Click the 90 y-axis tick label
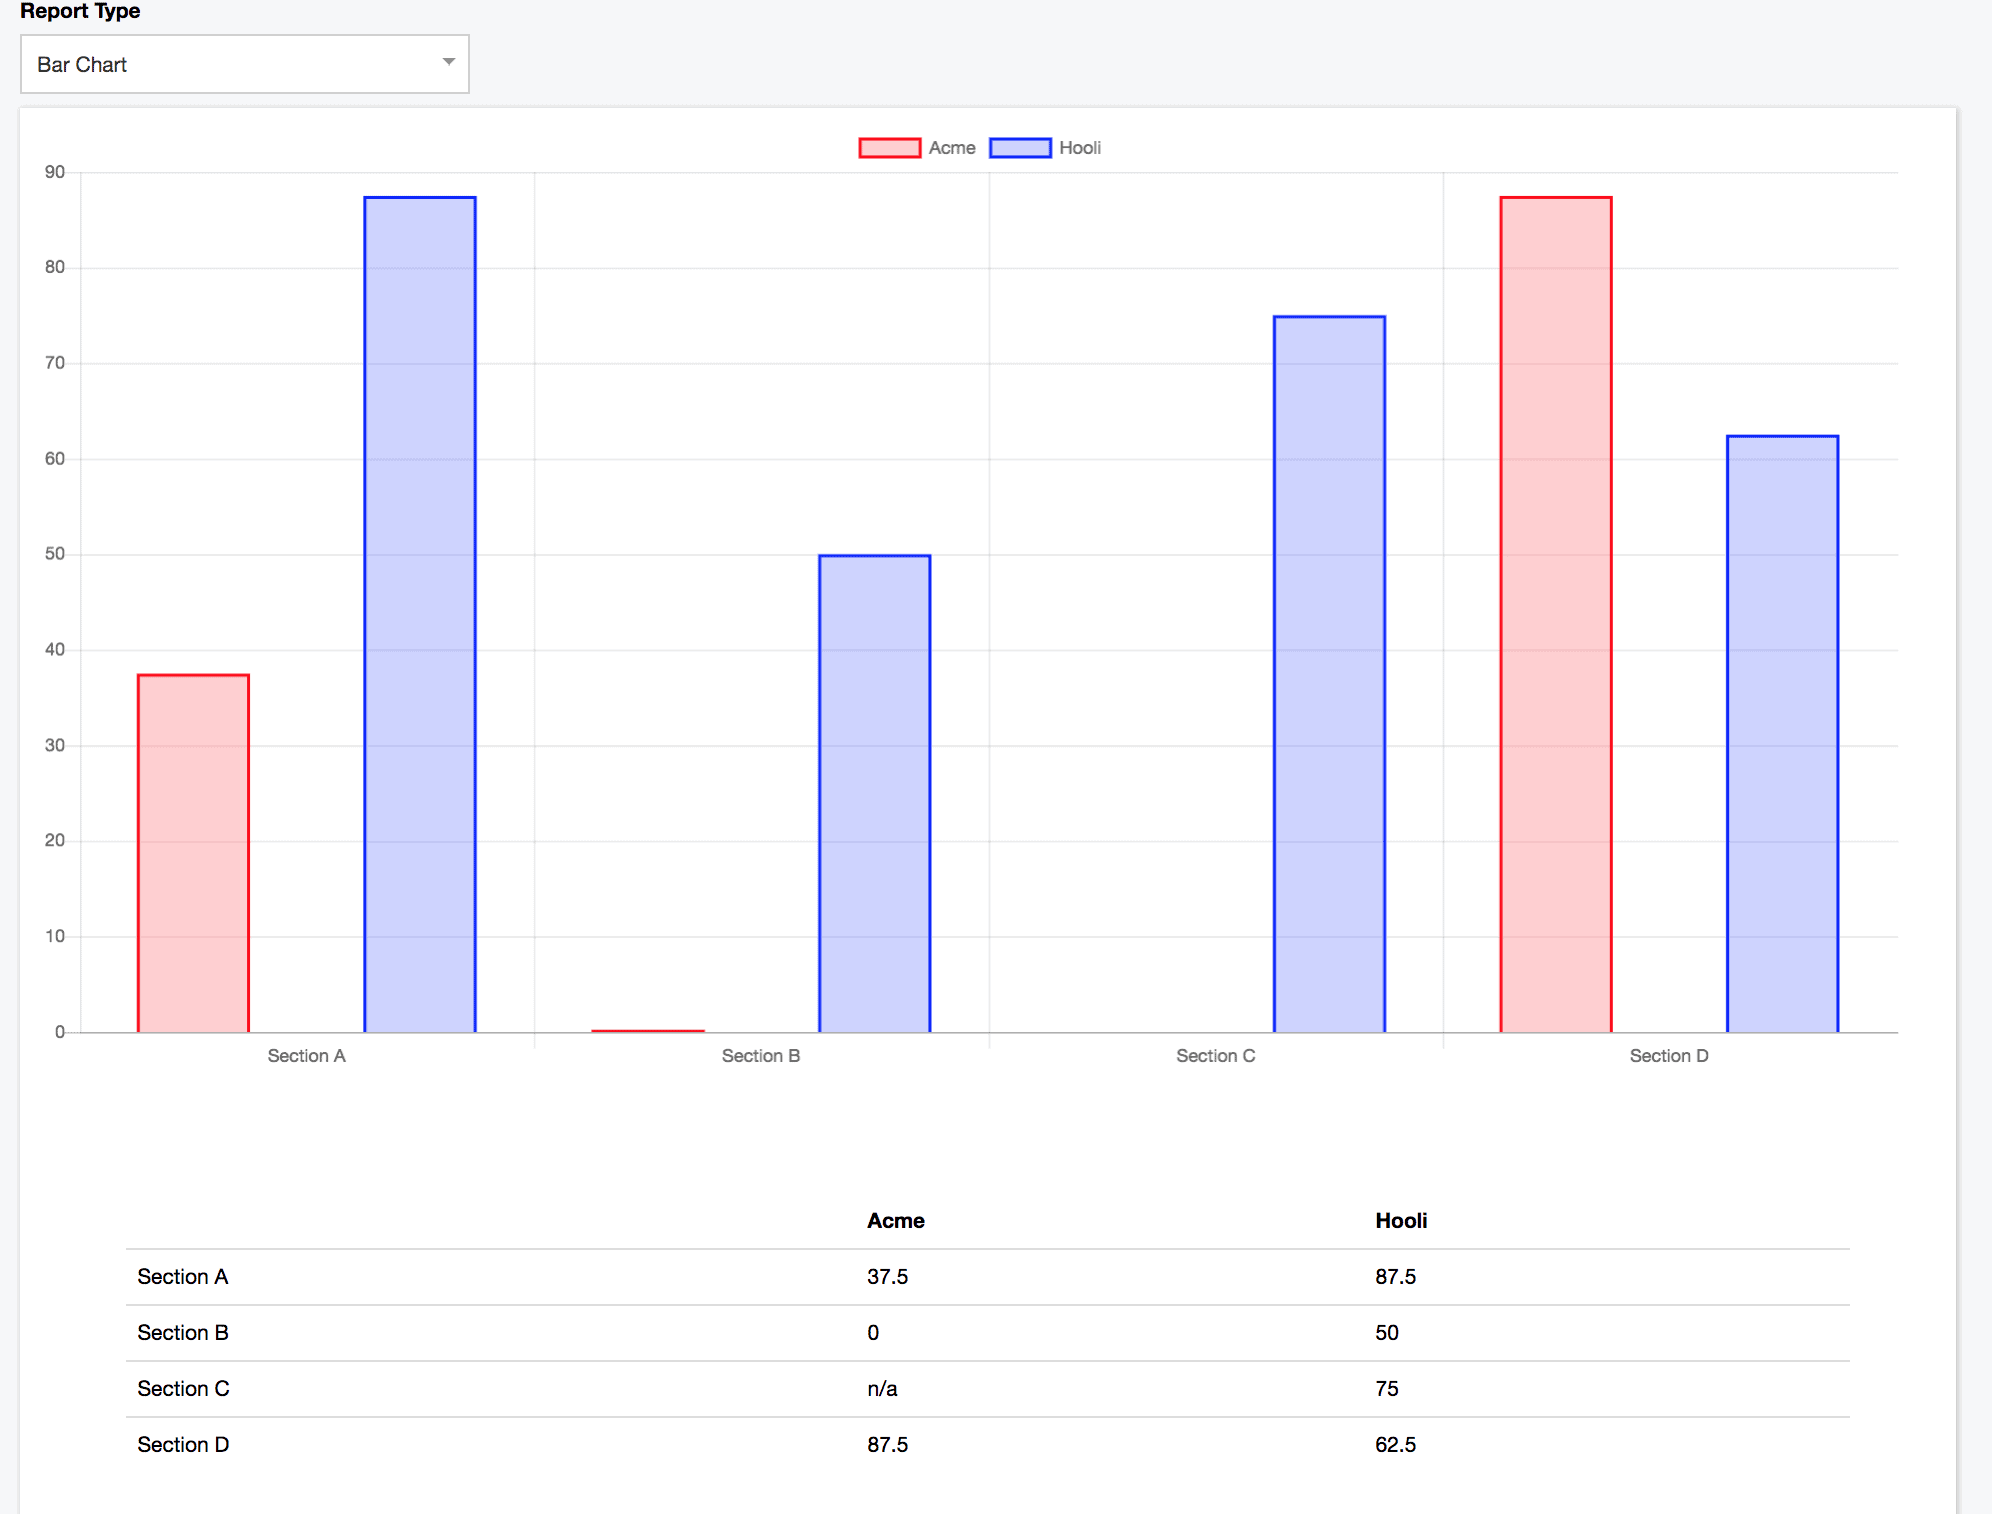This screenshot has width=1992, height=1514. click(55, 172)
